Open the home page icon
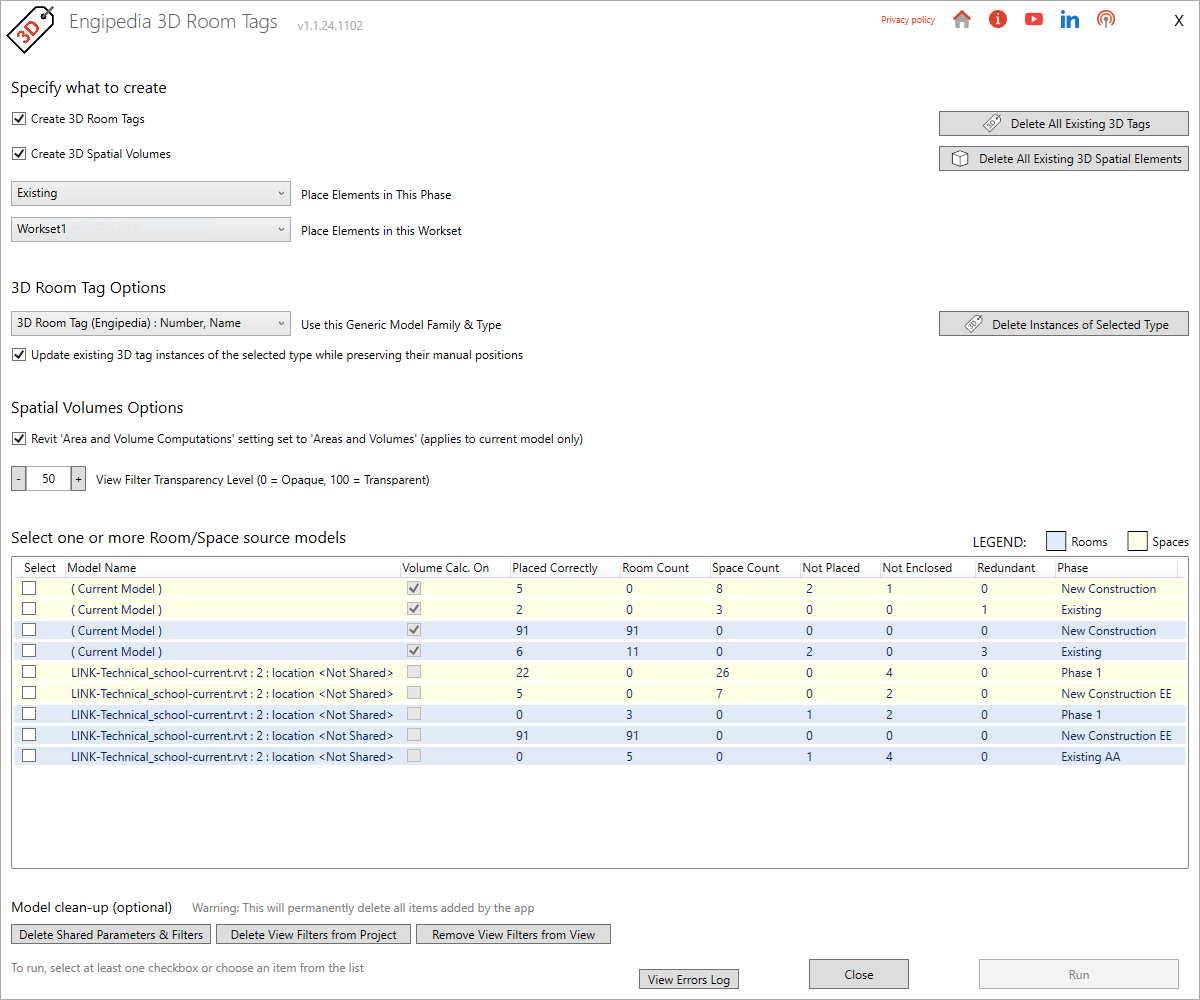The height and width of the screenshot is (1000, 1200). pyautogui.click(x=962, y=19)
